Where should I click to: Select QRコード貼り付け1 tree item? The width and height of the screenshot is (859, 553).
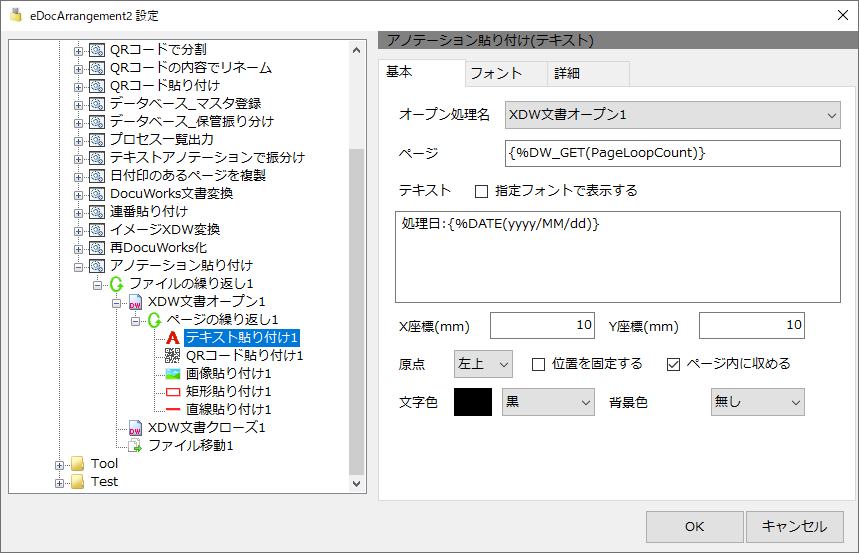244,356
